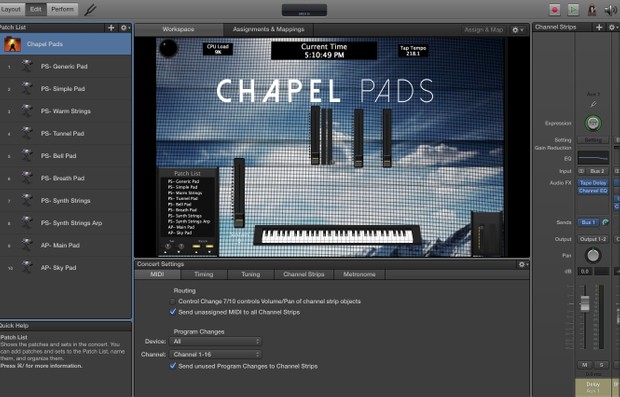Click the green Expression knob
This screenshot has height=397, width=620.
593,123
